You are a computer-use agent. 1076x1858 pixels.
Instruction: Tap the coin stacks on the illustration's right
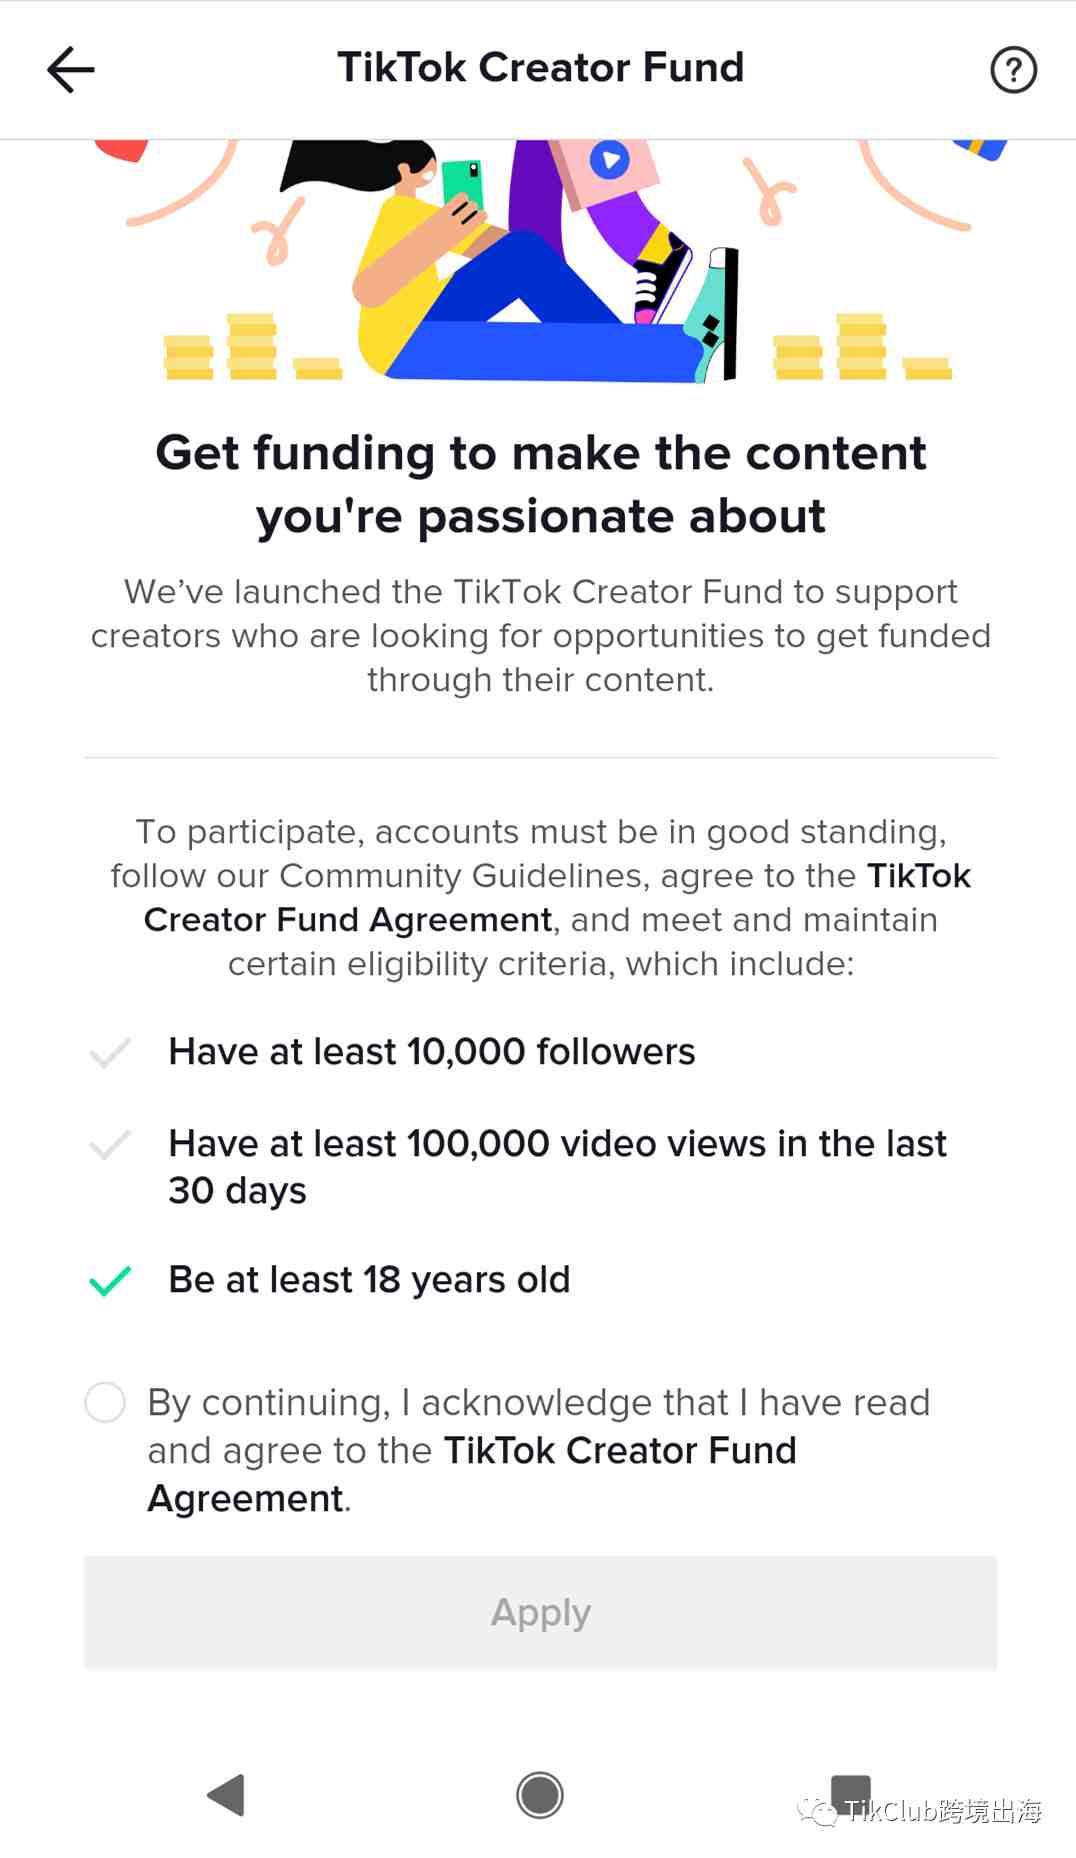(860, 350)
